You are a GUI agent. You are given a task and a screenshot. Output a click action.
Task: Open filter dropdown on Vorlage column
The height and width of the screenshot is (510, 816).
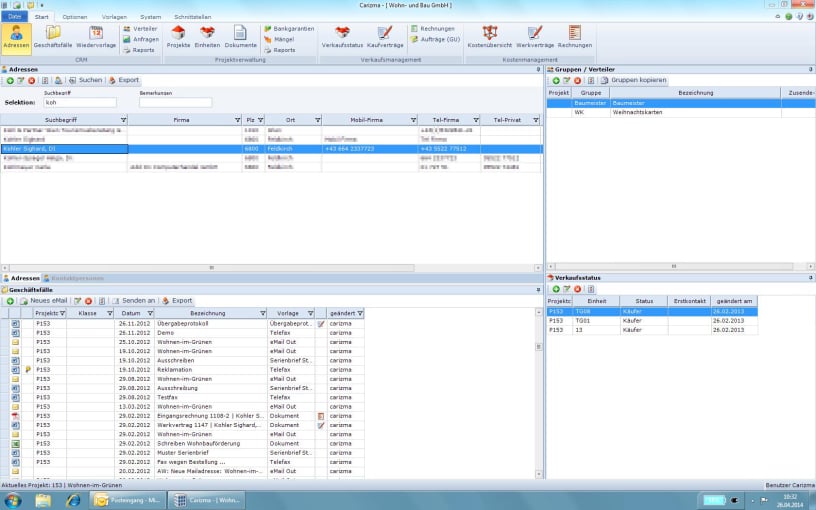(x=309, y=313)
